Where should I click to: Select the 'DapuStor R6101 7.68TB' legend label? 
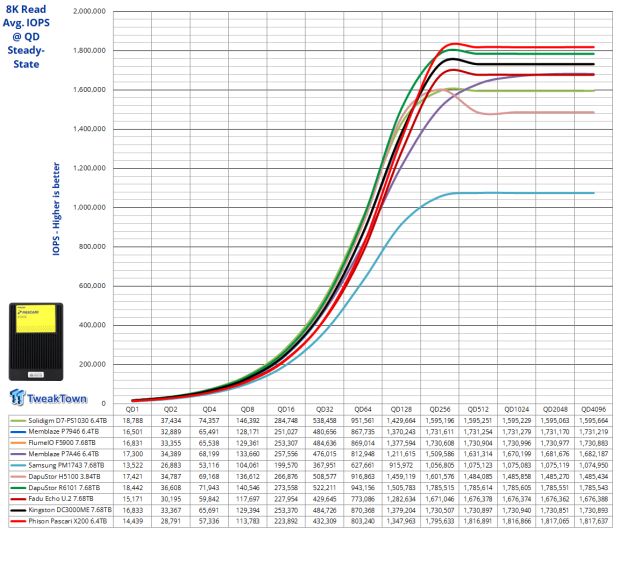coord(64,488)
